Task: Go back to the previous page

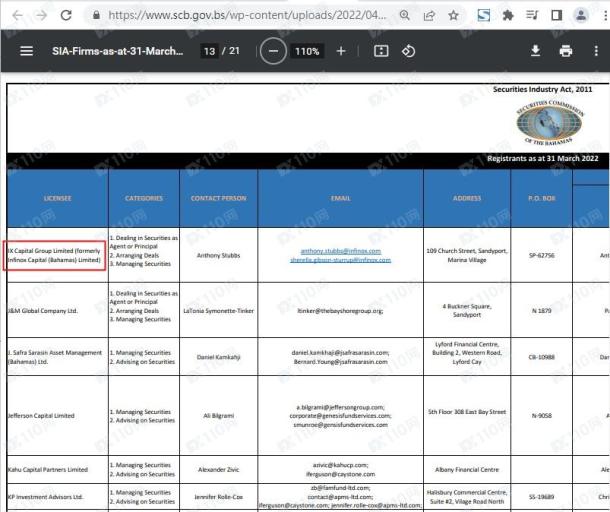Action: 17,15
